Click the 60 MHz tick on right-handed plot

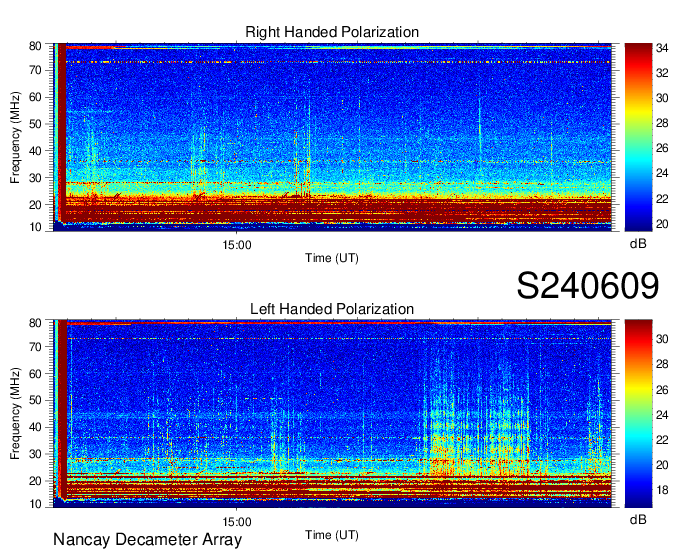[x=35, y=97]
